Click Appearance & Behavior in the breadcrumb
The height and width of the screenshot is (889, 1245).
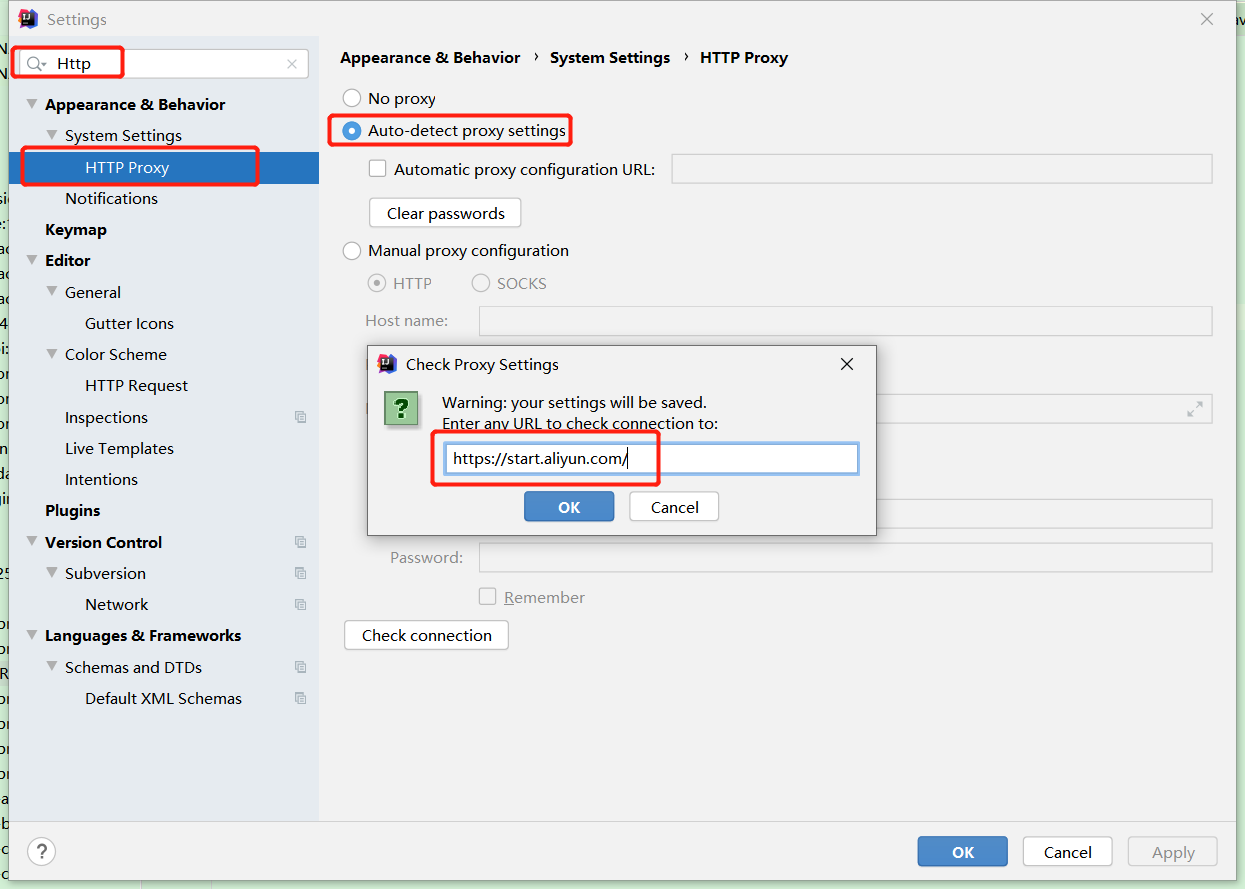(430, 58)
